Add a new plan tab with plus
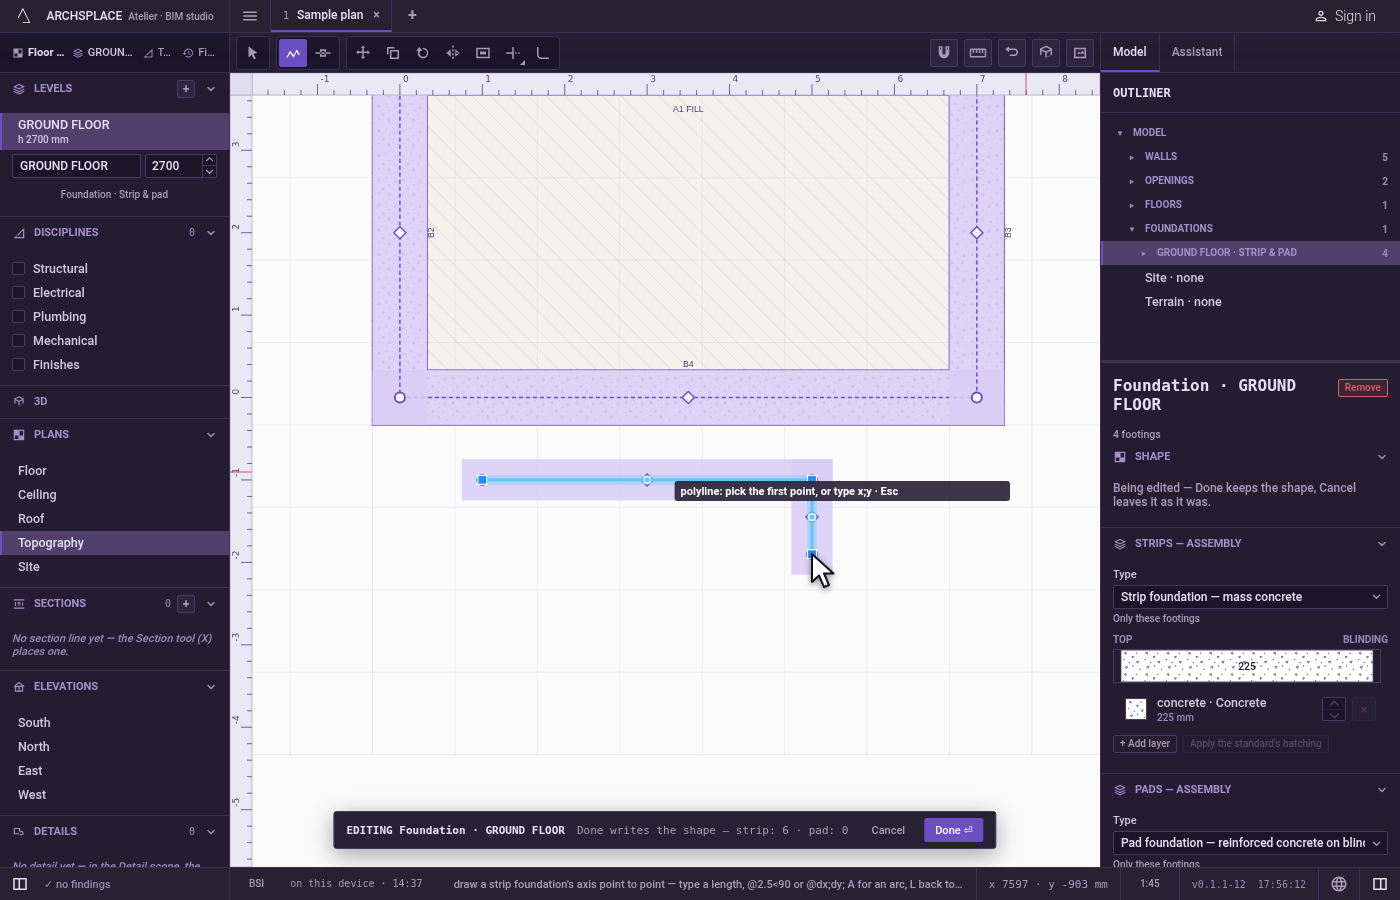Viewport: 1400px width, 900px height. 412,15
